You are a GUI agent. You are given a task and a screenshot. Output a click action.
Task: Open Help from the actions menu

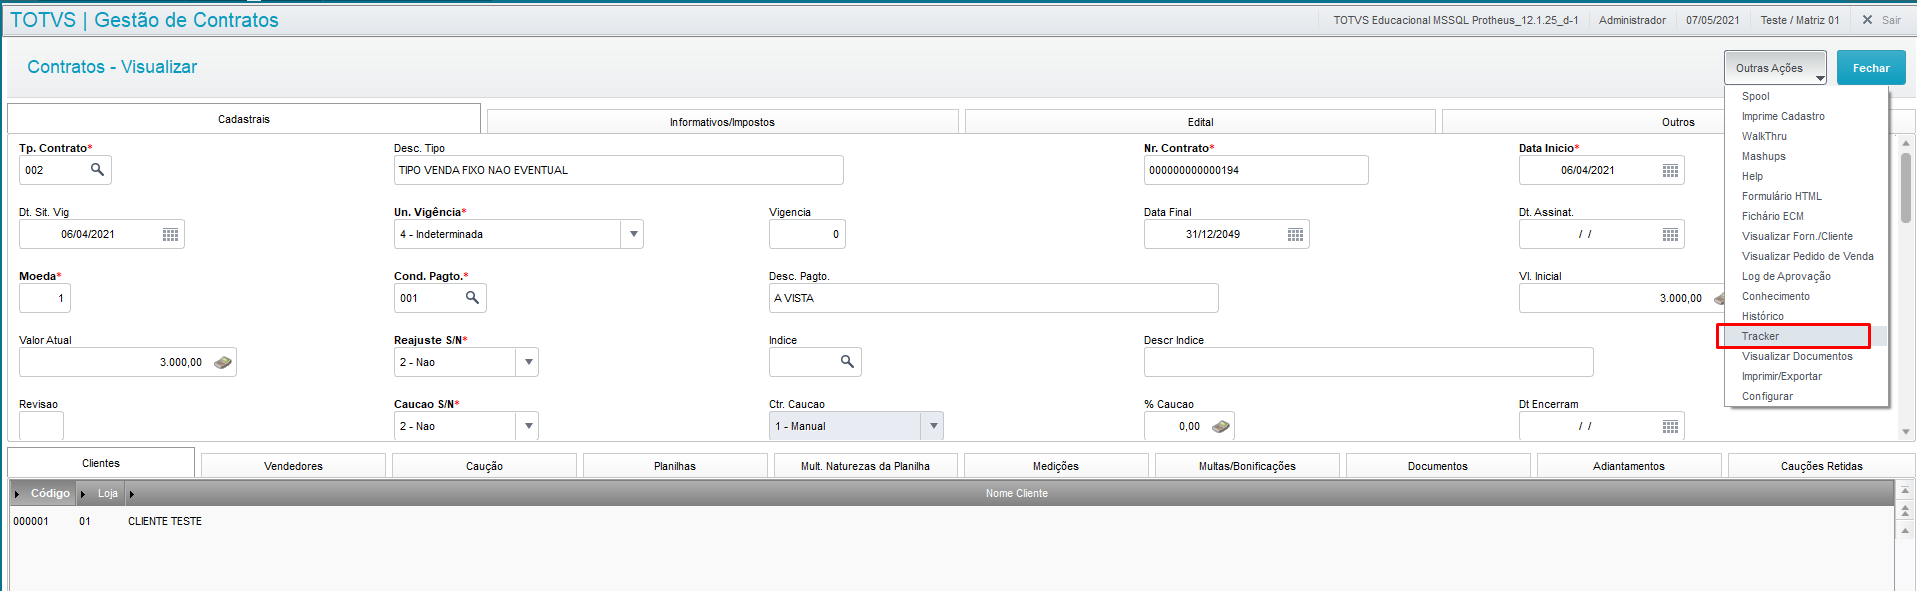click(1806, 176)
